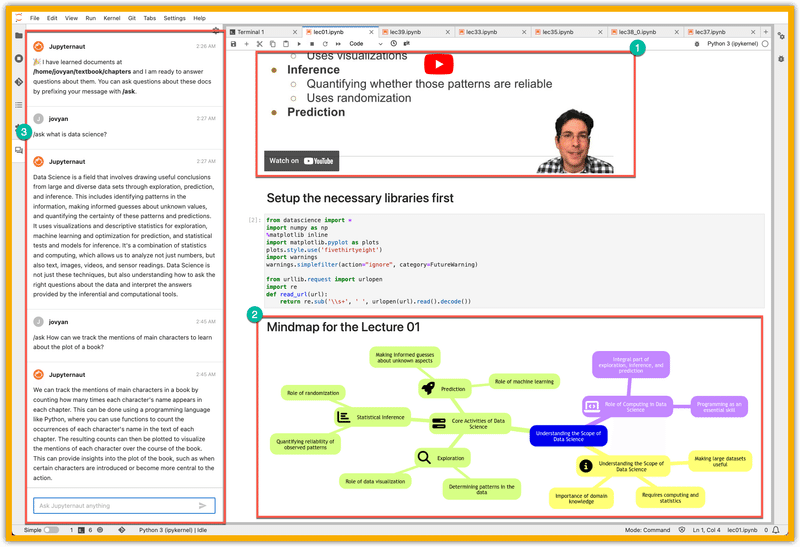Screen dimensions: 800x547
Task: Click the gear-like icon left of Python 3 (ipykernel)
Action: click(x=697, y=44)
